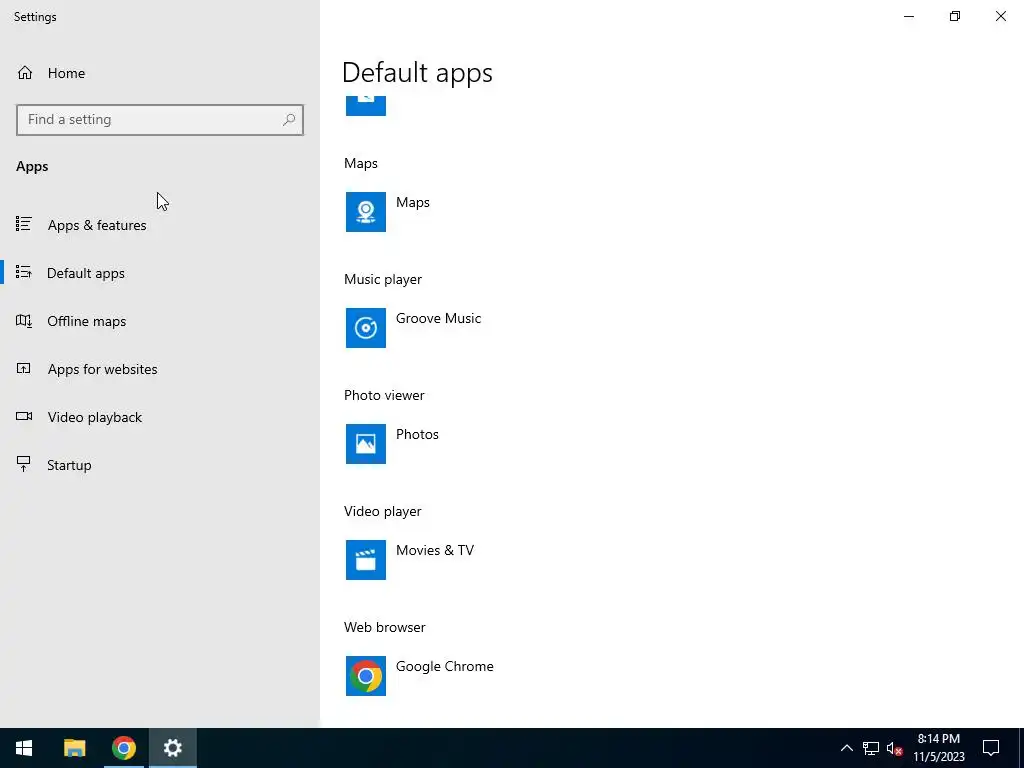
Task: Go to Apps & features
Action: pos(97,225)
